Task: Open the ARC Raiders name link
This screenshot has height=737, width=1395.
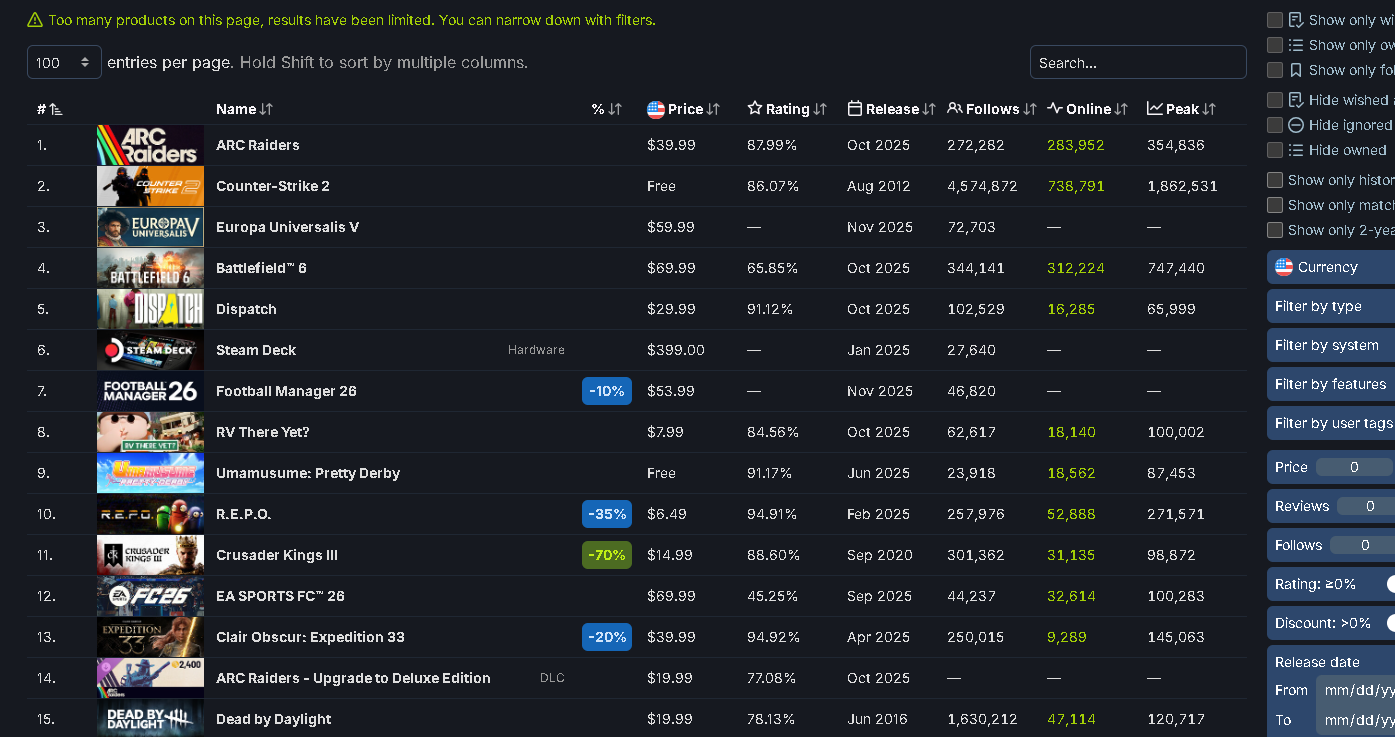Action: (258, 145)
